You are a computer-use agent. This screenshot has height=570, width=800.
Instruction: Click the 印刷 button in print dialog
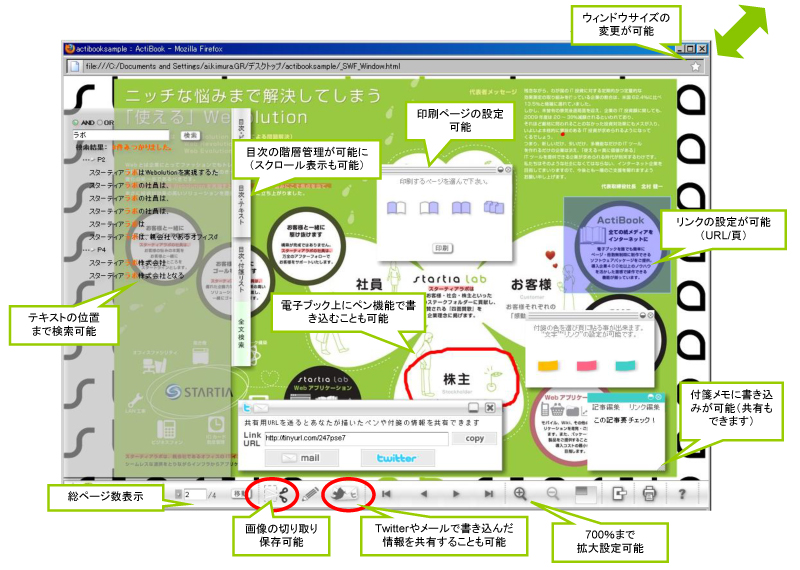(x=442, y=248)
